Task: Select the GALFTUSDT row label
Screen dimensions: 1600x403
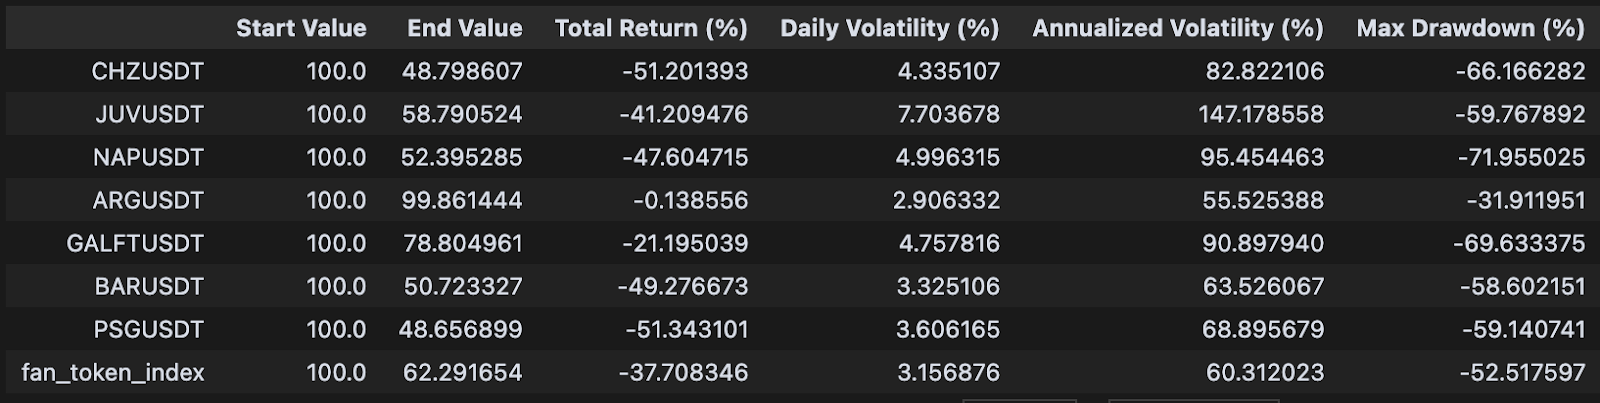Action: 135,243
